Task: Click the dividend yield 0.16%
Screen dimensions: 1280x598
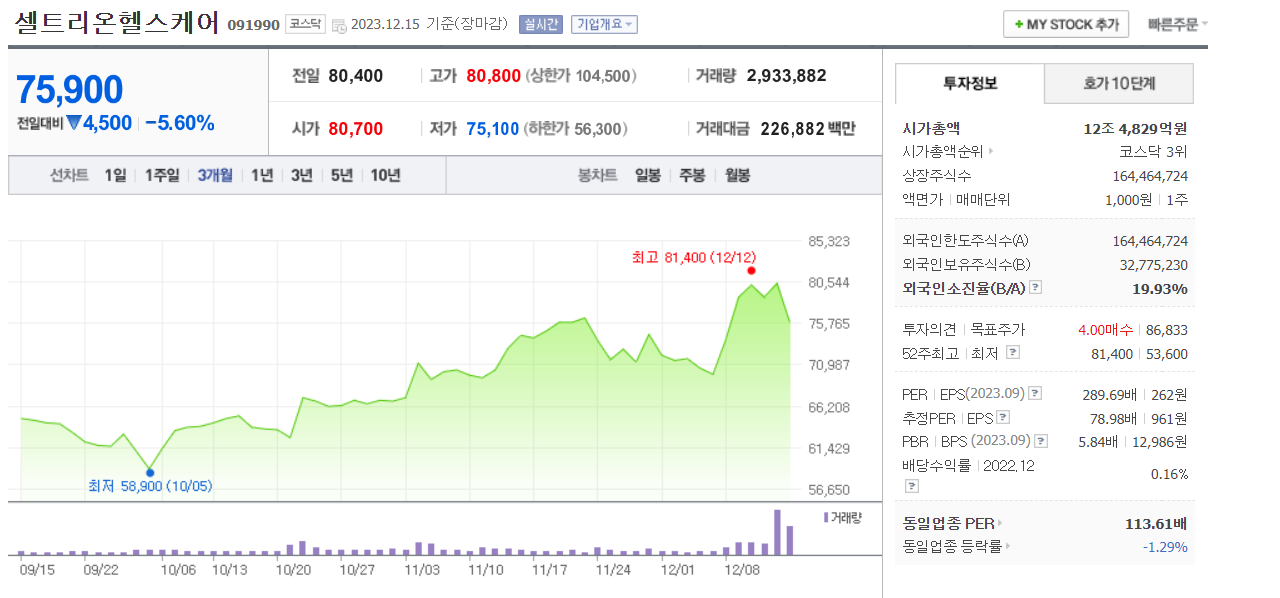Action: [x=1169, y=474]
